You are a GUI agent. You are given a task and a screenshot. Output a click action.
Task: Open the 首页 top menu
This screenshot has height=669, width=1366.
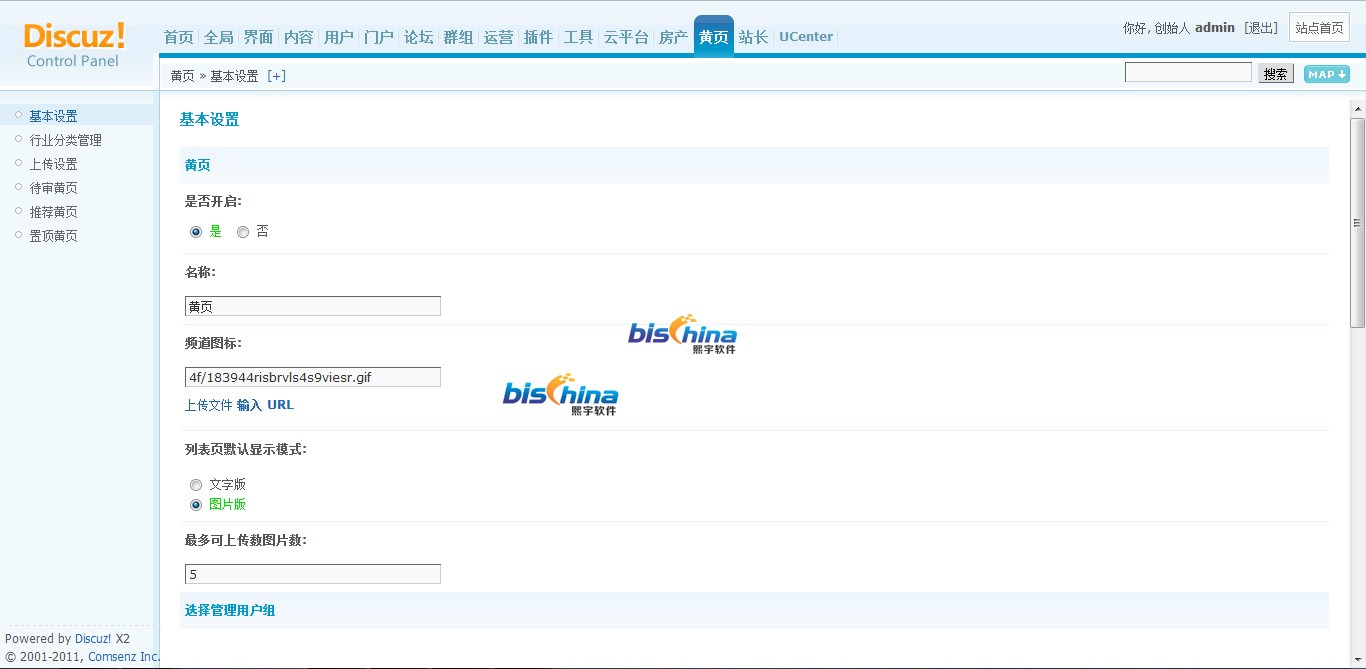pos(179,37)
